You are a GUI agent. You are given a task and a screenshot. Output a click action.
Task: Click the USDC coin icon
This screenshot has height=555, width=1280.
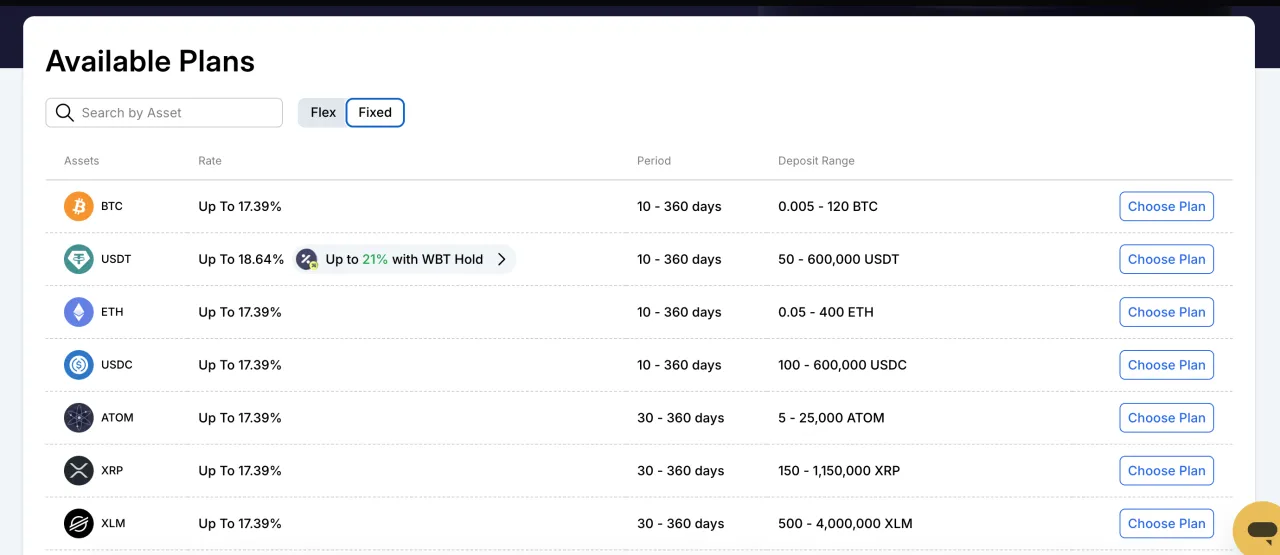(x=79, y=365)
